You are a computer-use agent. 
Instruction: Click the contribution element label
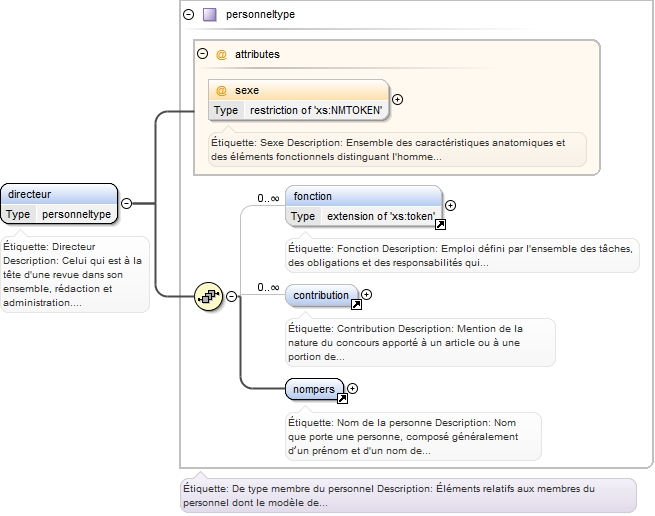320,296
